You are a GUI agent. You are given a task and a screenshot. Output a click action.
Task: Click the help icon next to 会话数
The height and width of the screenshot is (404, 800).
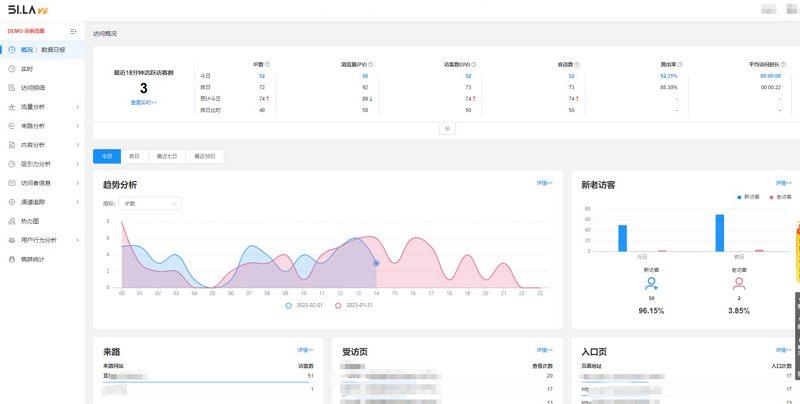tap(577, 65)
